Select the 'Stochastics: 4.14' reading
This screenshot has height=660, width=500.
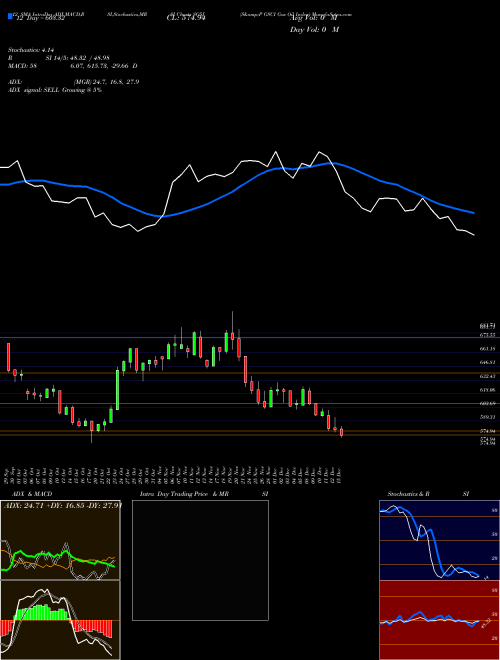pyautogui.click(x=32, y=50)
